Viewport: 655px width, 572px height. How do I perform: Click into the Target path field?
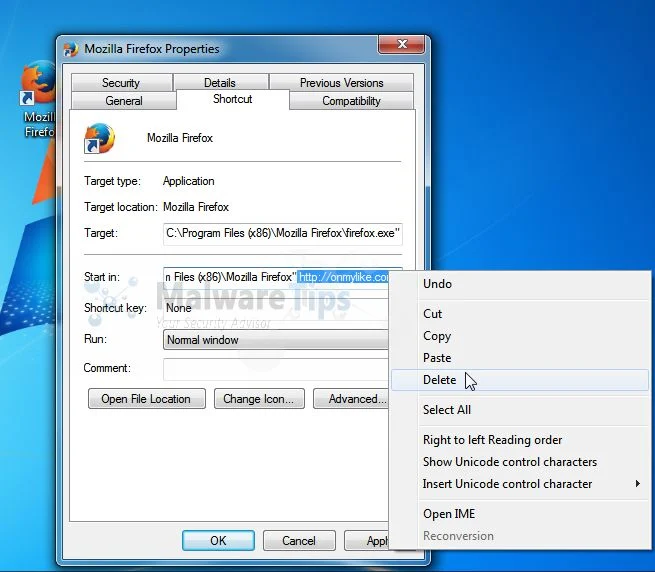point(283,233)
